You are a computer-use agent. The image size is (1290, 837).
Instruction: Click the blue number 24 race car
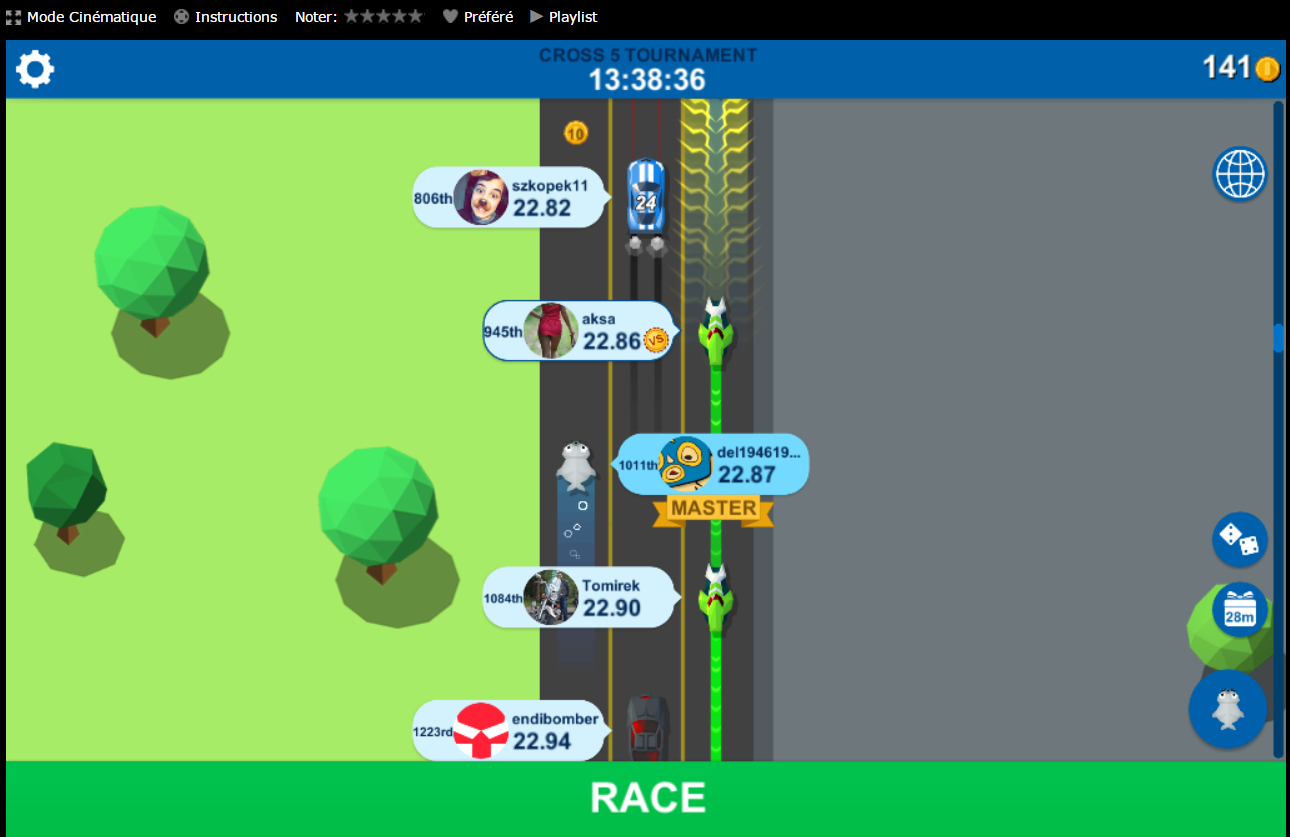[x=646, y=198]
